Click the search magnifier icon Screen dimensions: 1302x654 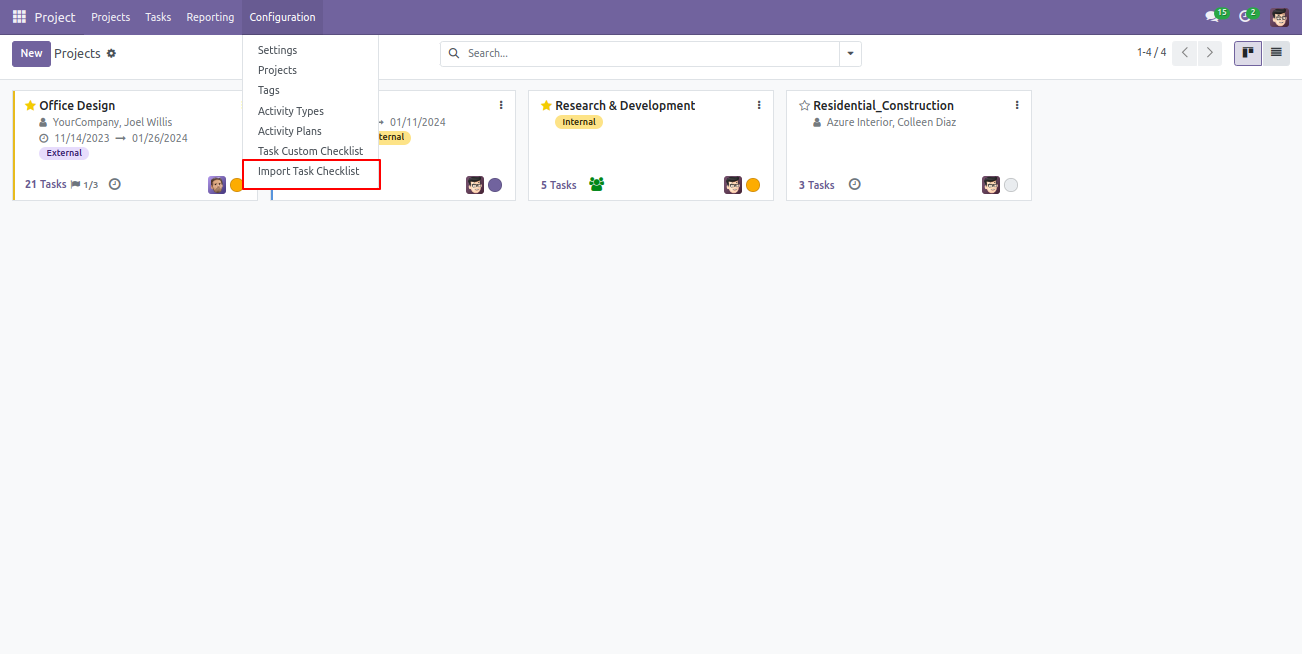455,53
